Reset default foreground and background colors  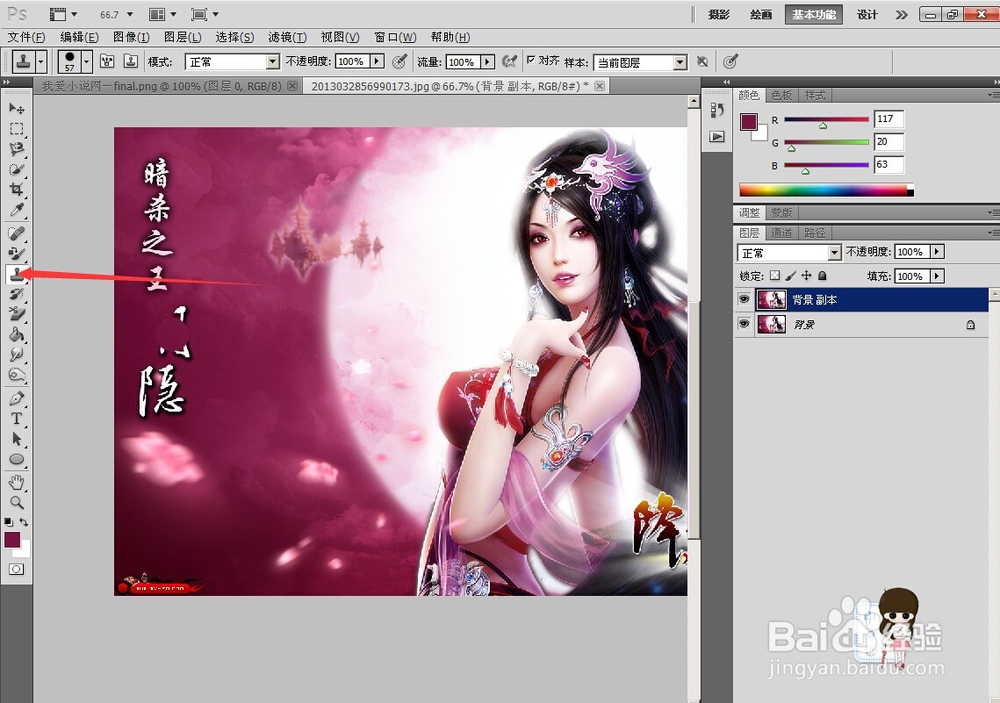(x=8, y=522)
